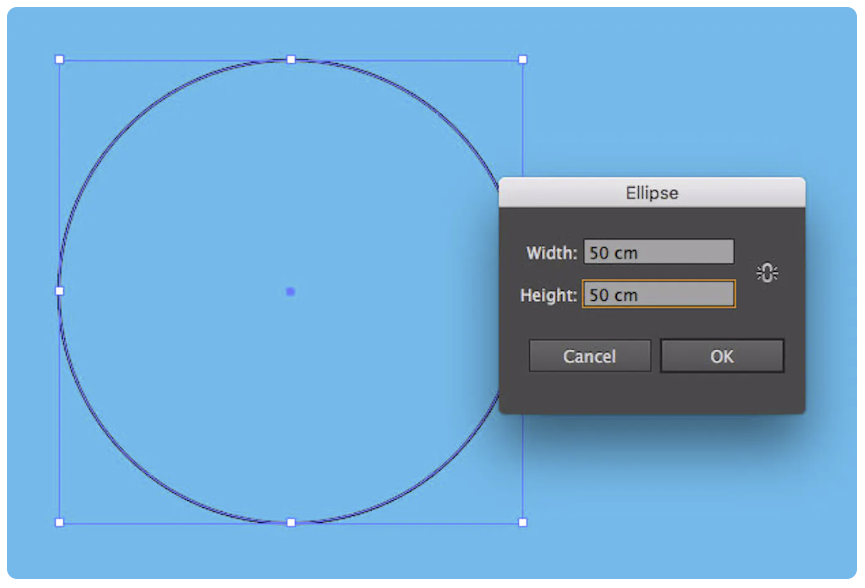Click the bottom-right bounding box handle
This screenshot has width=865, height=588.
coord(523,522)
